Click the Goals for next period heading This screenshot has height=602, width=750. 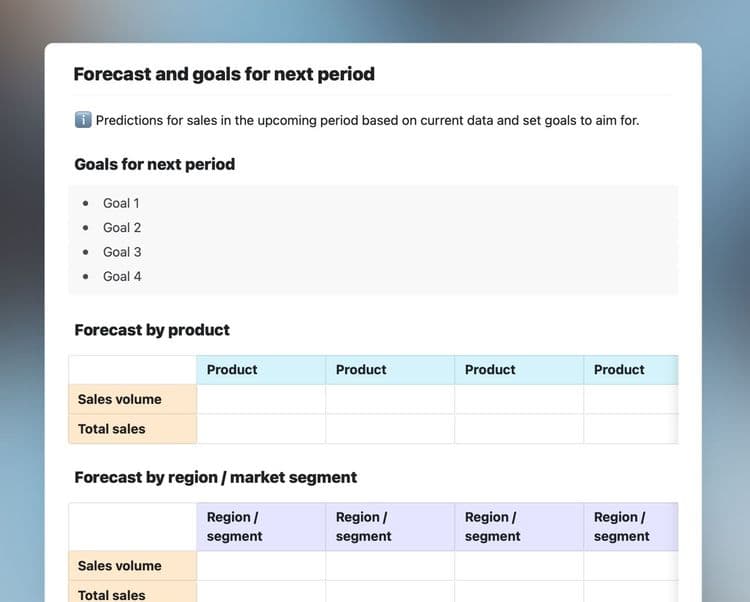click(154, 164)
